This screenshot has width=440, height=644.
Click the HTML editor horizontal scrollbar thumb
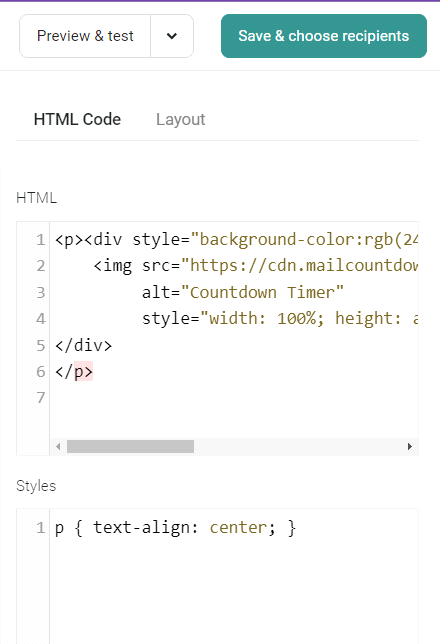pos(130,446)
